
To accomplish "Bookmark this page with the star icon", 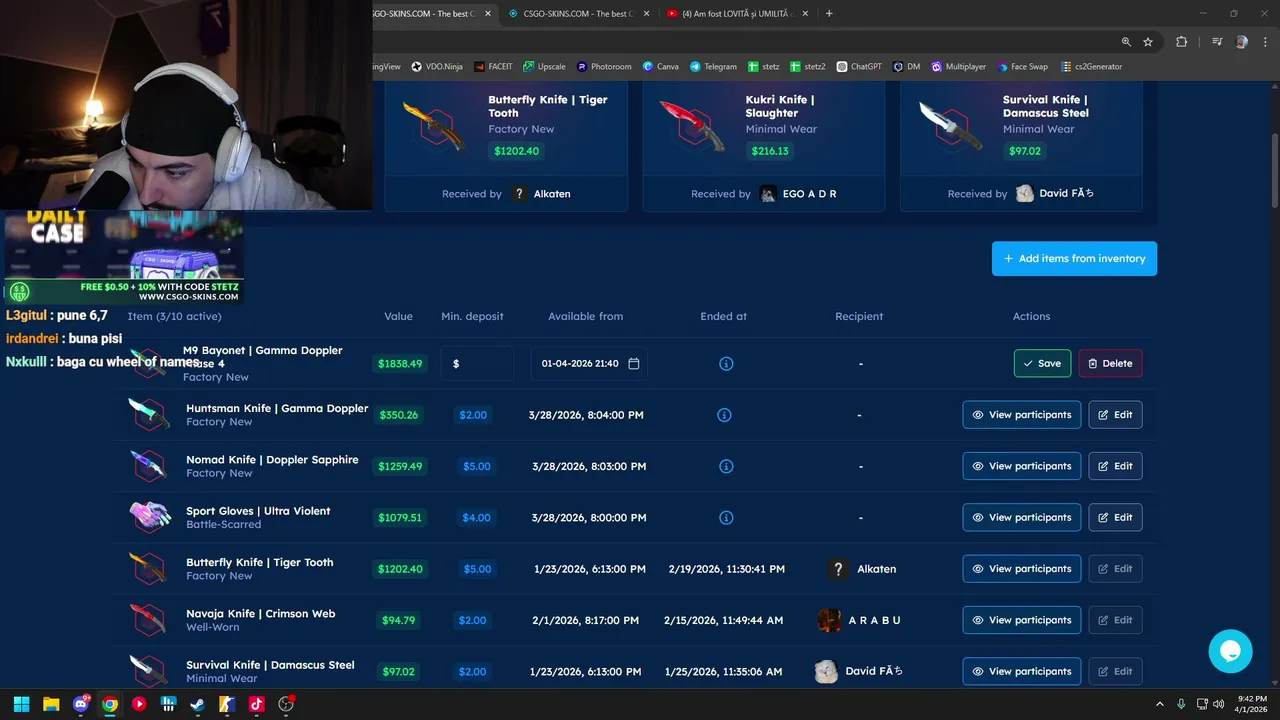I will pos(1148,42).
